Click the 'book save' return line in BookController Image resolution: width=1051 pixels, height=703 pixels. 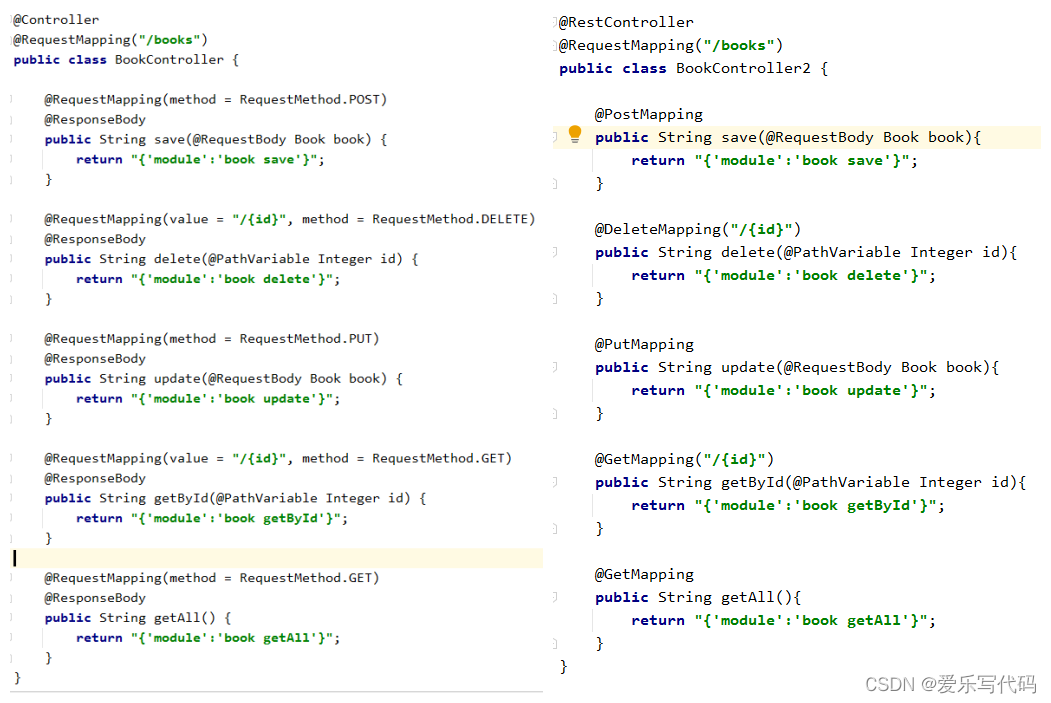click(200, 159)
